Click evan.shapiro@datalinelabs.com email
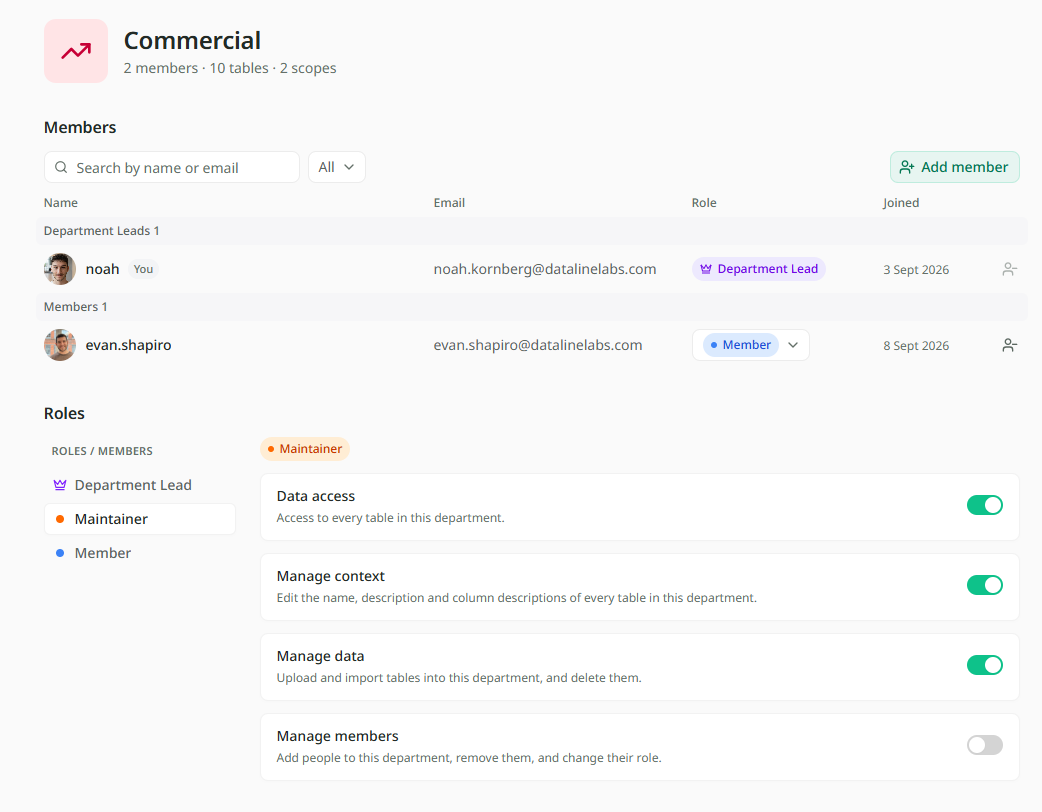1042x812 pixels. tap(538, 345)
